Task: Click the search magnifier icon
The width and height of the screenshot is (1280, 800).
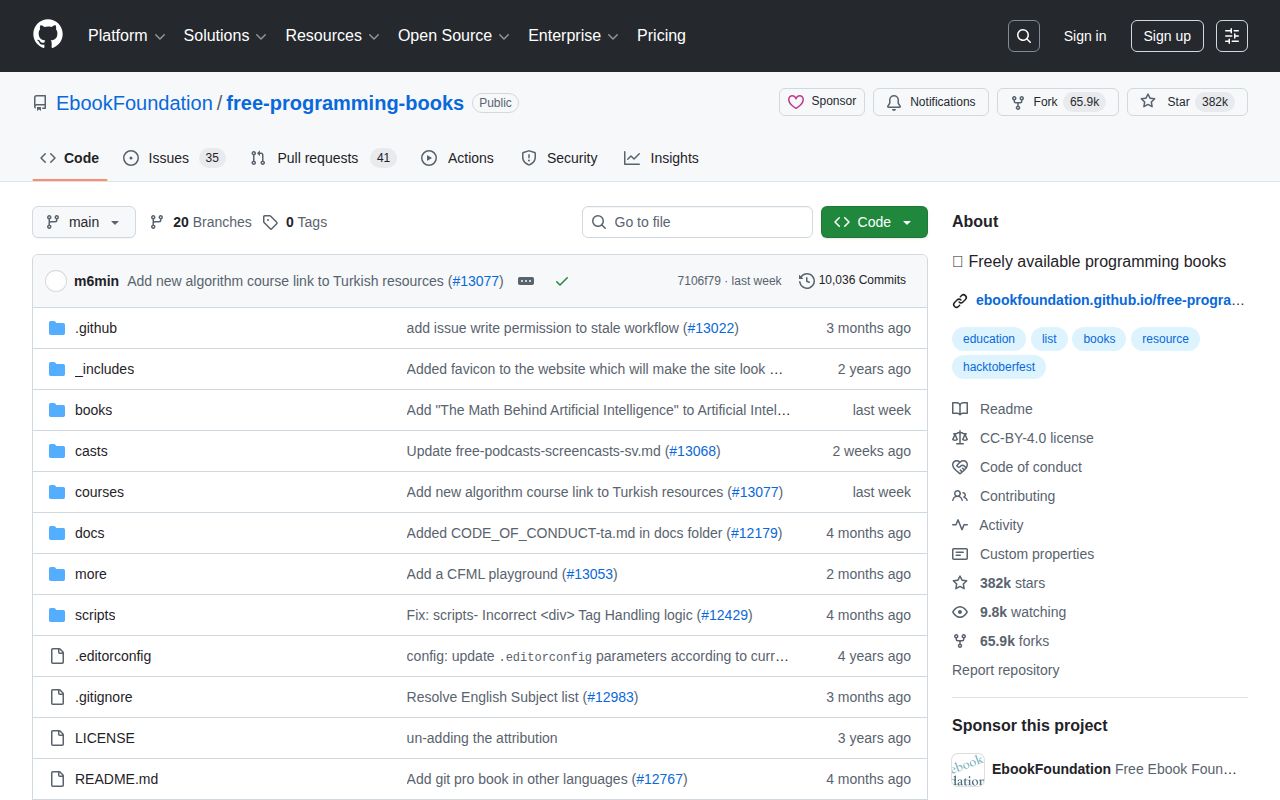Action: 1023,36
